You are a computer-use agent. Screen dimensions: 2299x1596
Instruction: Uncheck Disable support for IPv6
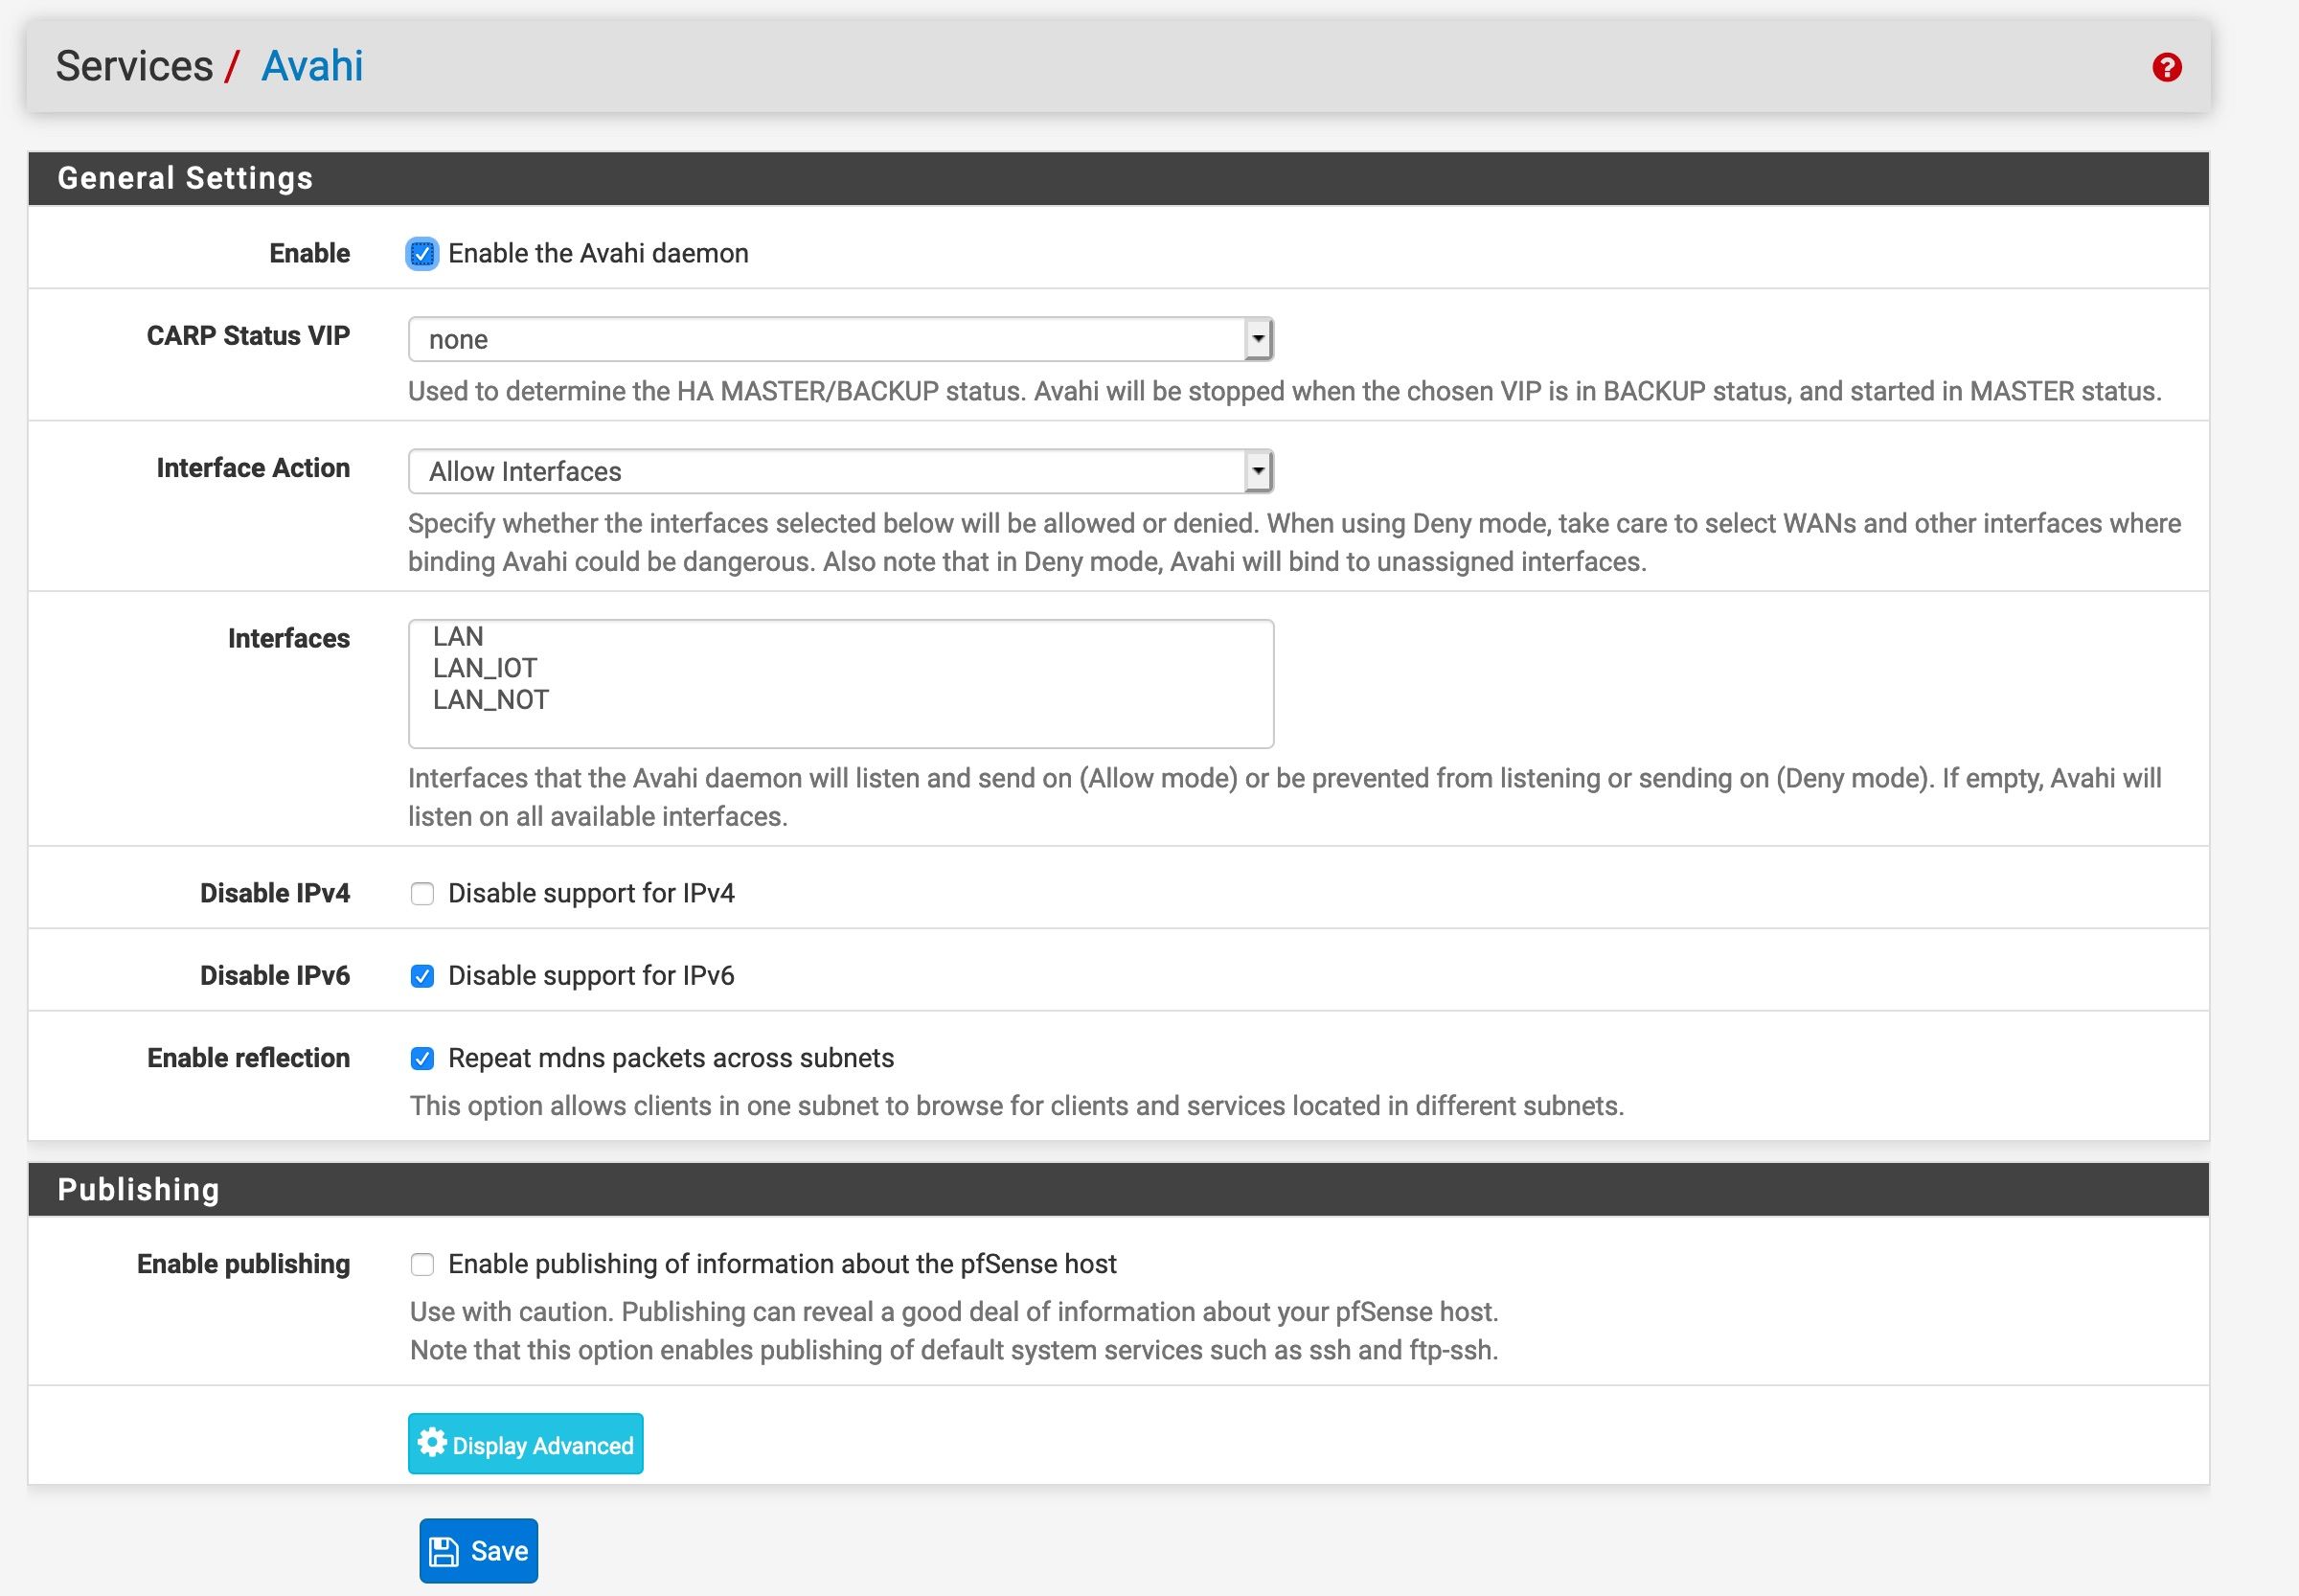pyautogui.click(x=422, y=976)
